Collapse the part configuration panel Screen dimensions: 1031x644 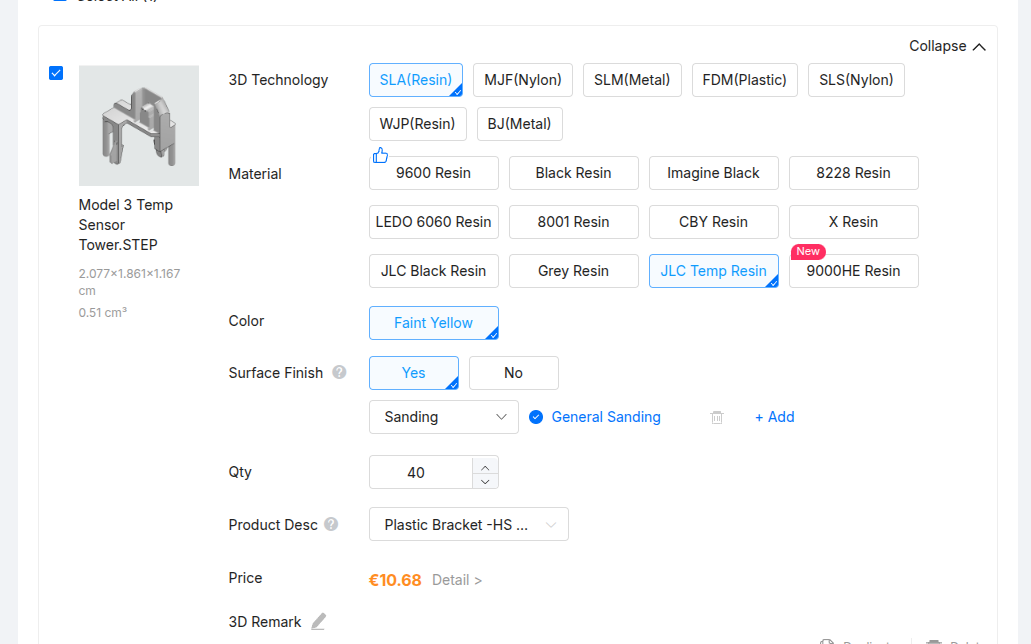(947, 46)
